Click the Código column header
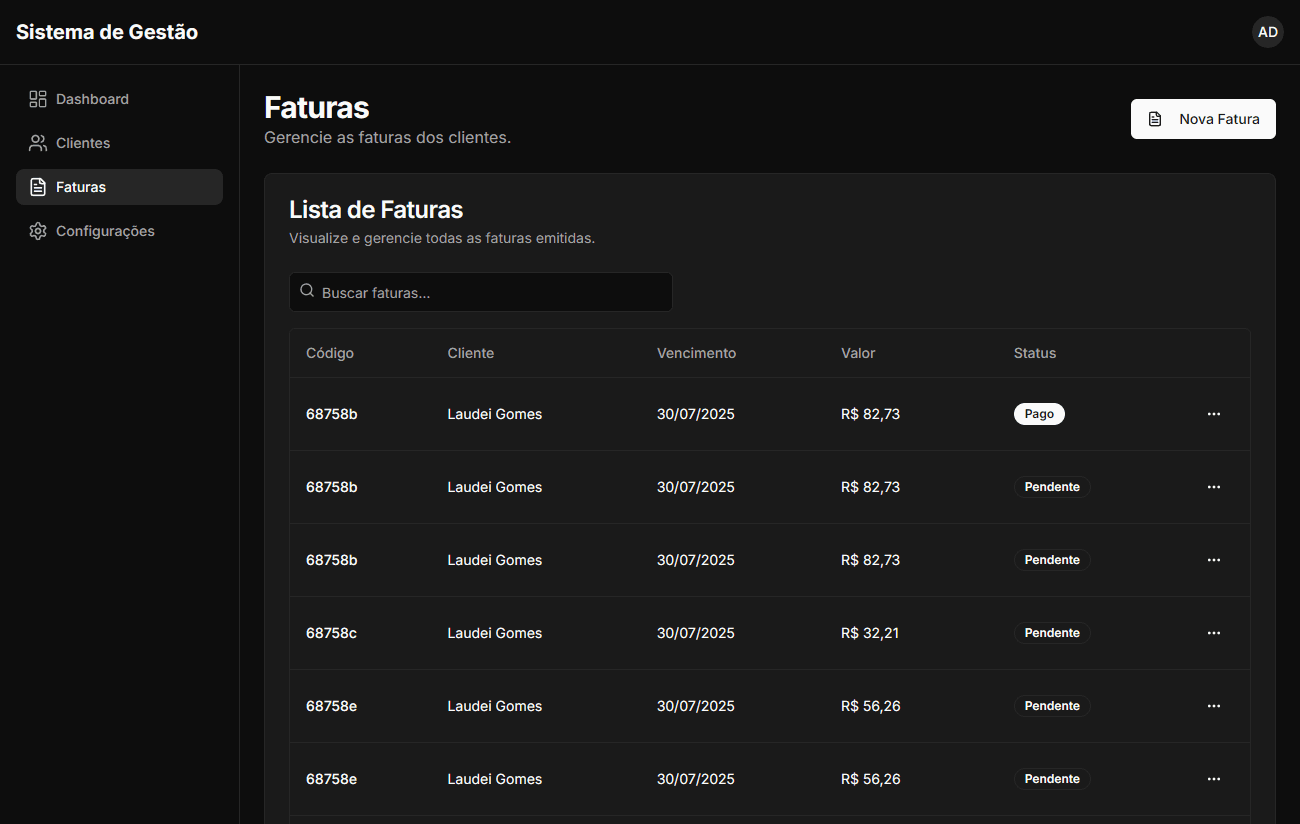The width and height of the screenshot is (1300, 824). tap(330, 353)
